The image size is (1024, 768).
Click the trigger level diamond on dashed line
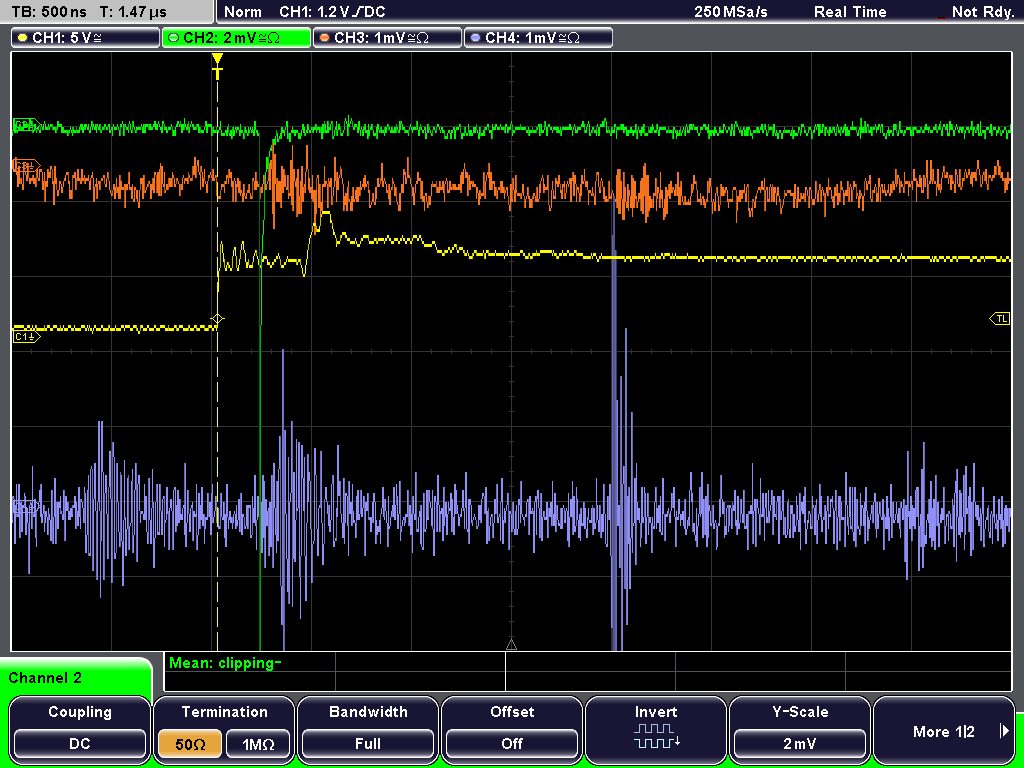(x=217, y=319)
